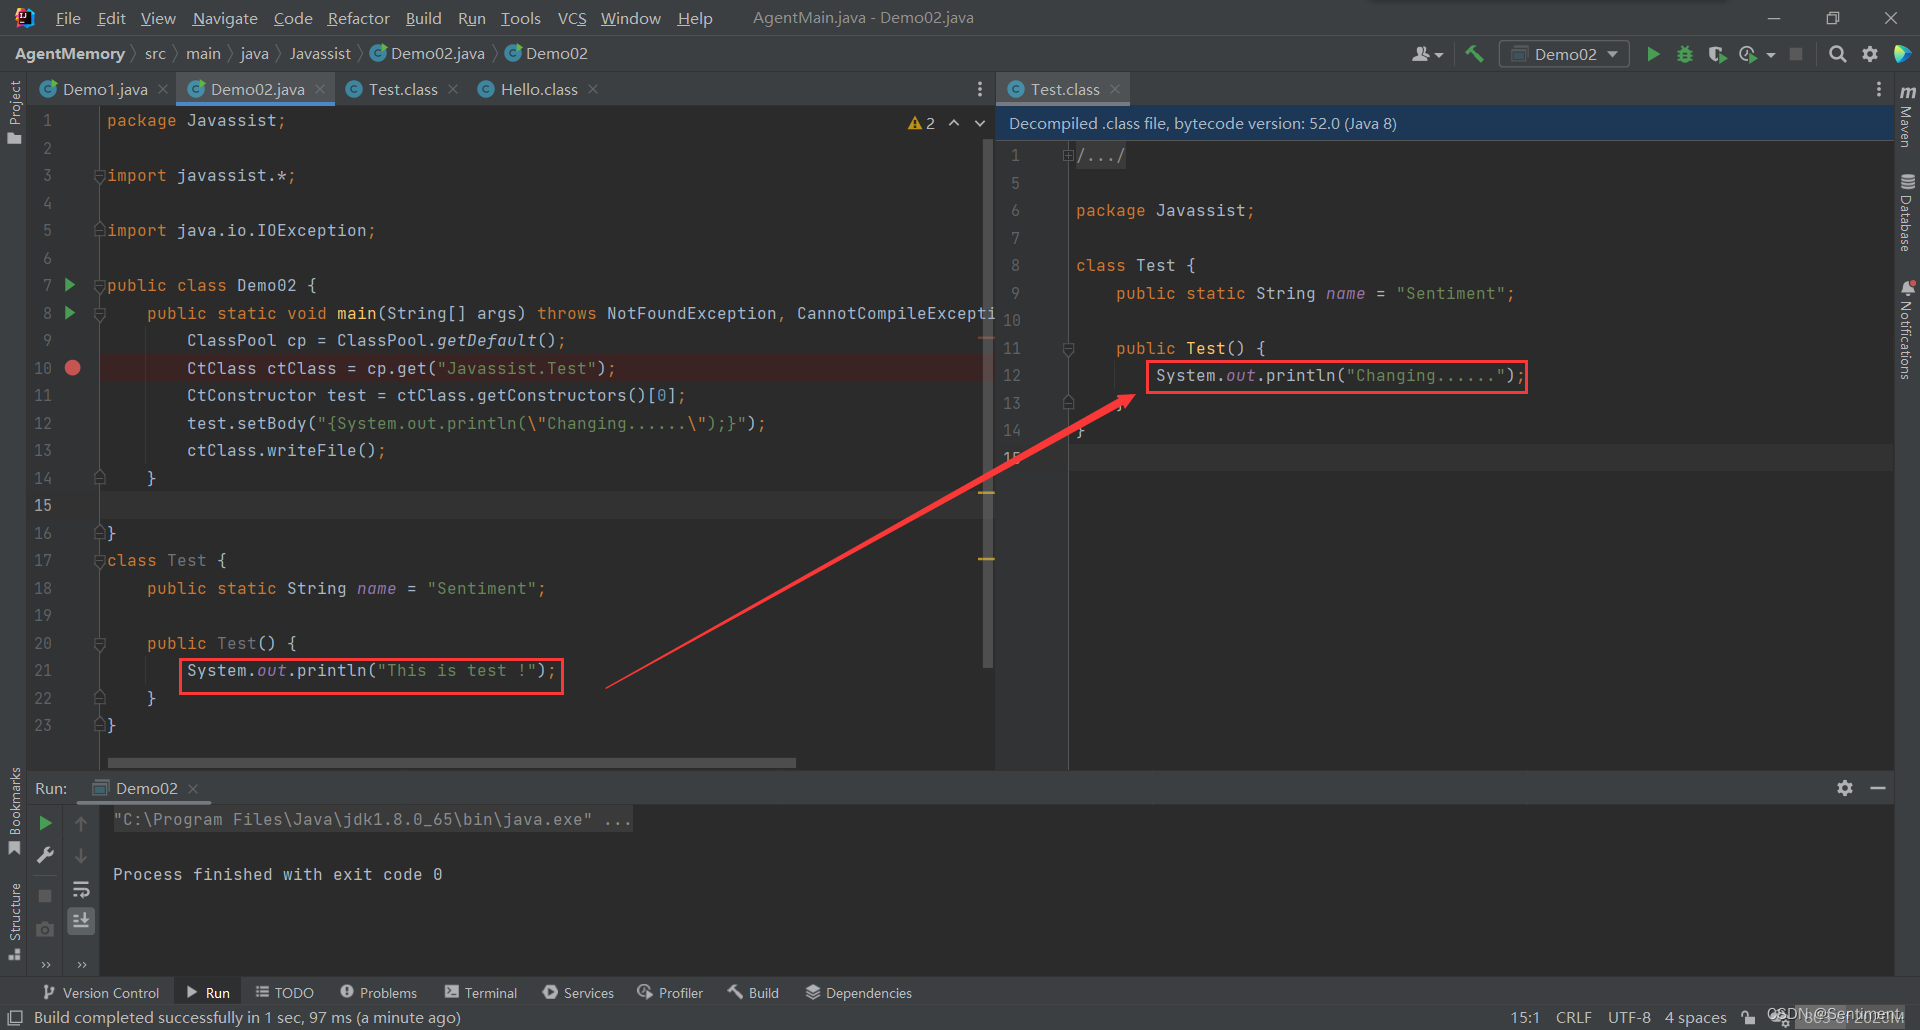Viewport: 1920px width, 1030px height.
Task: Open the Maven tool window
Action: pos(1907,116)
